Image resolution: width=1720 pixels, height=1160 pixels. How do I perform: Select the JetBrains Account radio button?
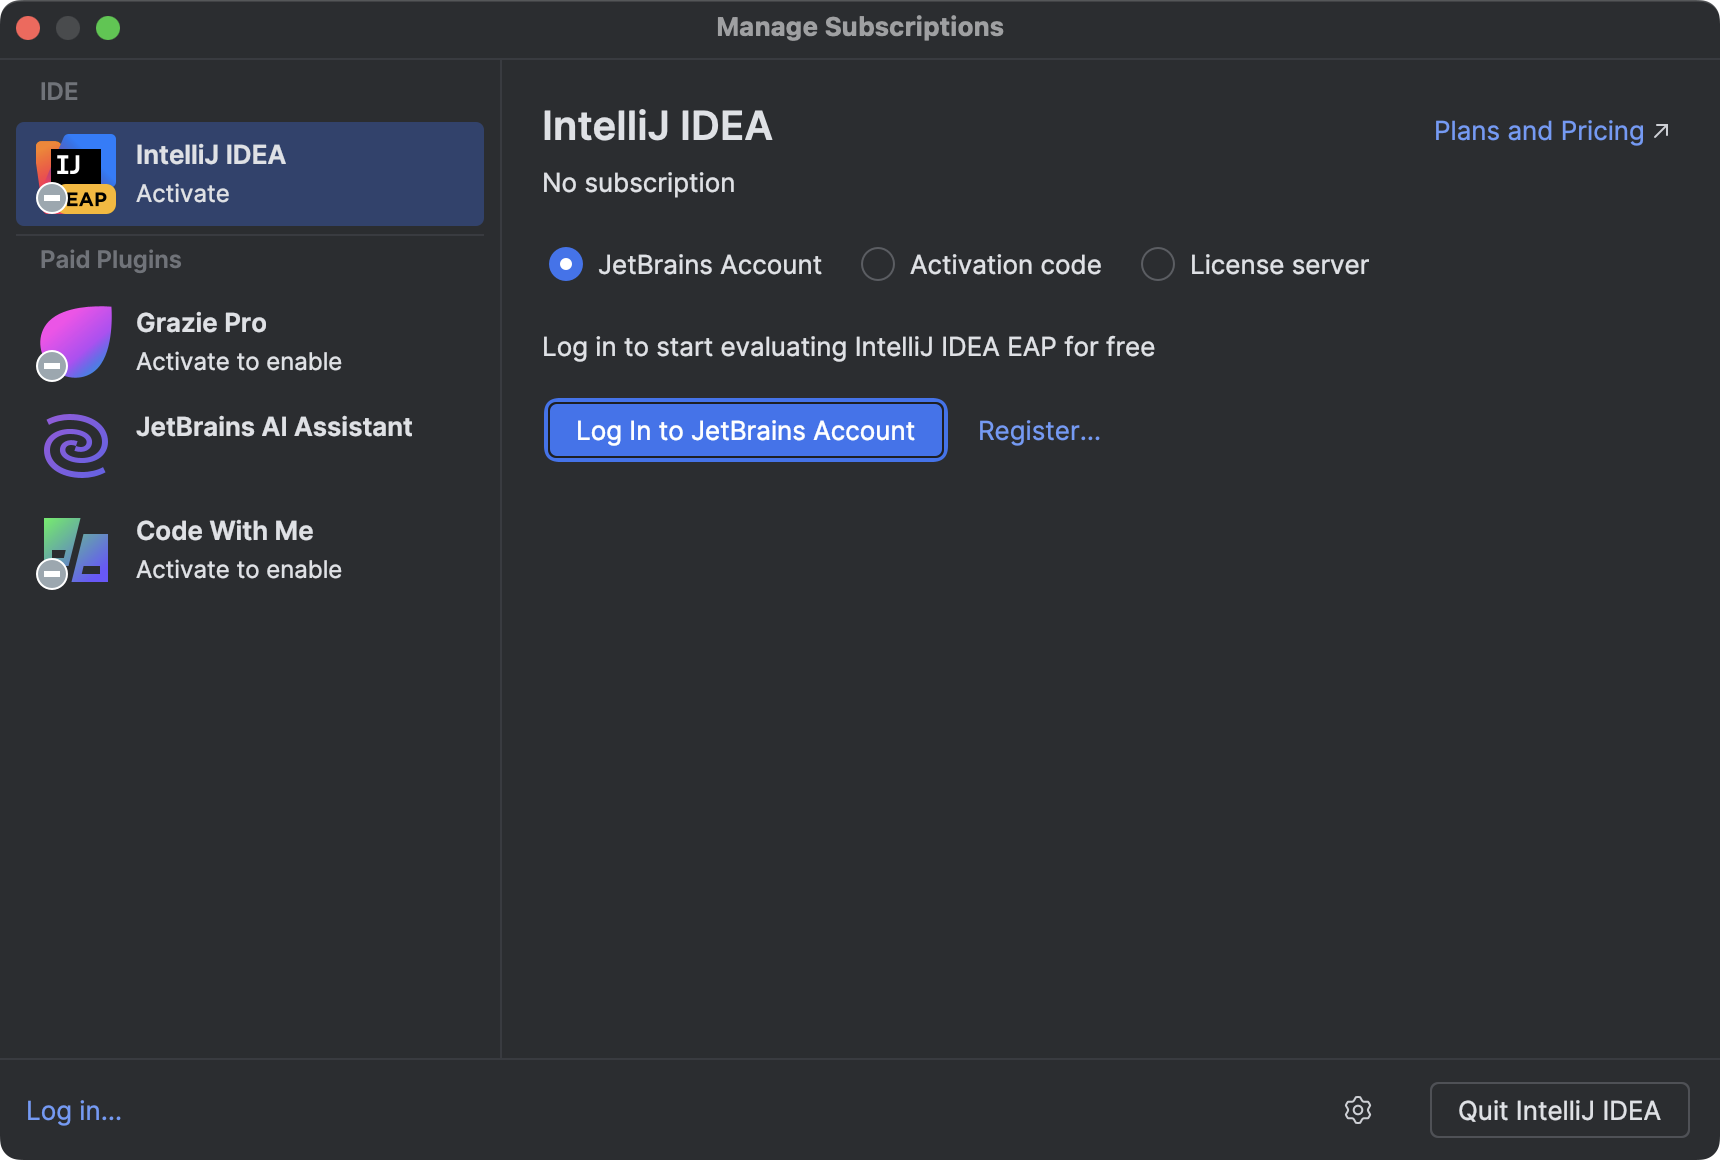[565, 264]
